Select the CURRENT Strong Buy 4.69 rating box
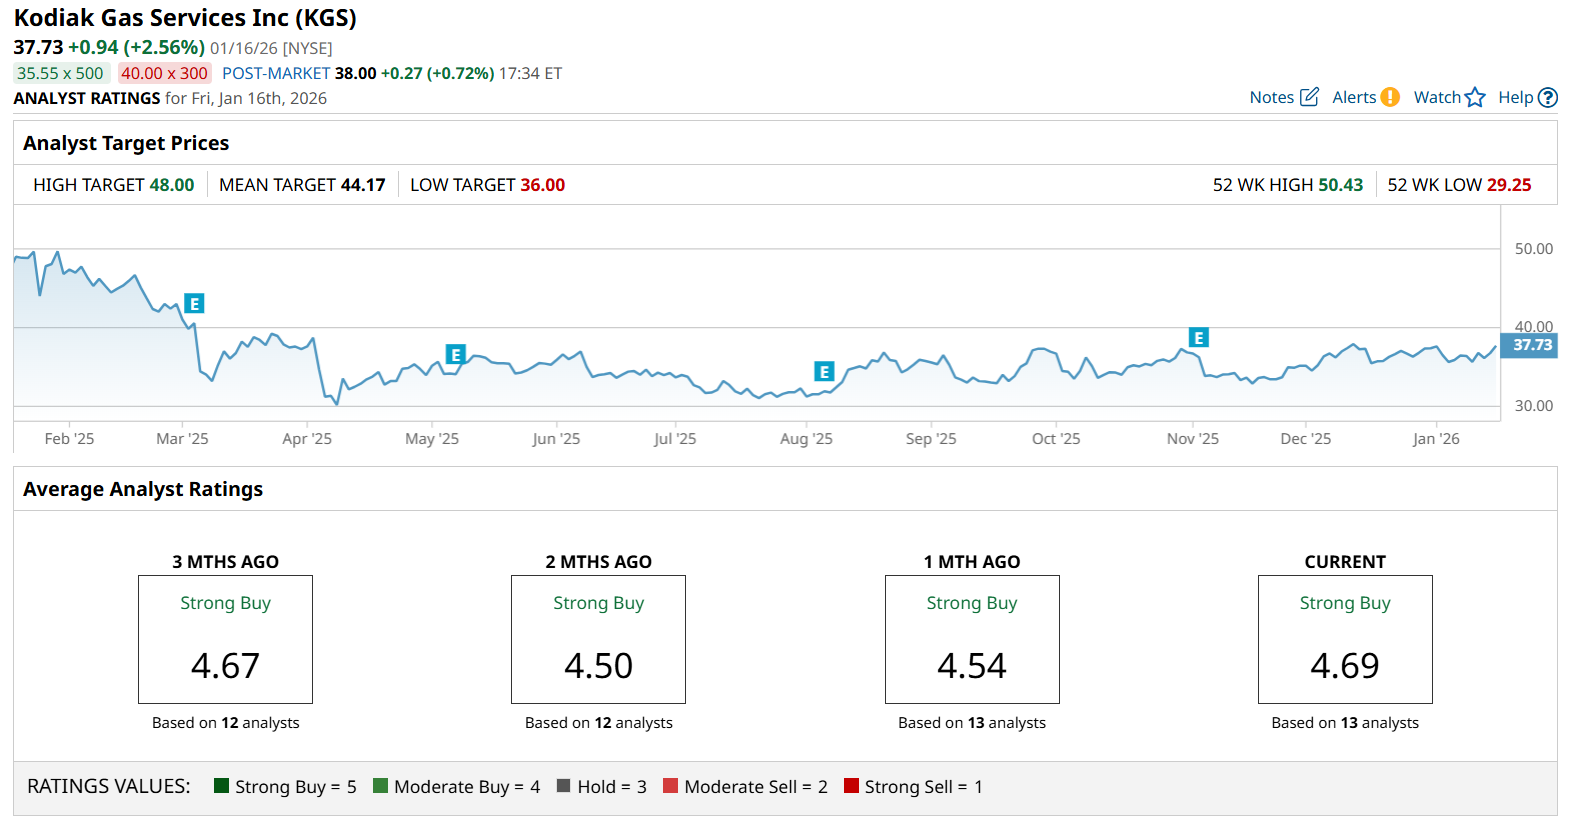Image resolution: width=1574 pixels, height=829 pixels. pos(1345,639)
